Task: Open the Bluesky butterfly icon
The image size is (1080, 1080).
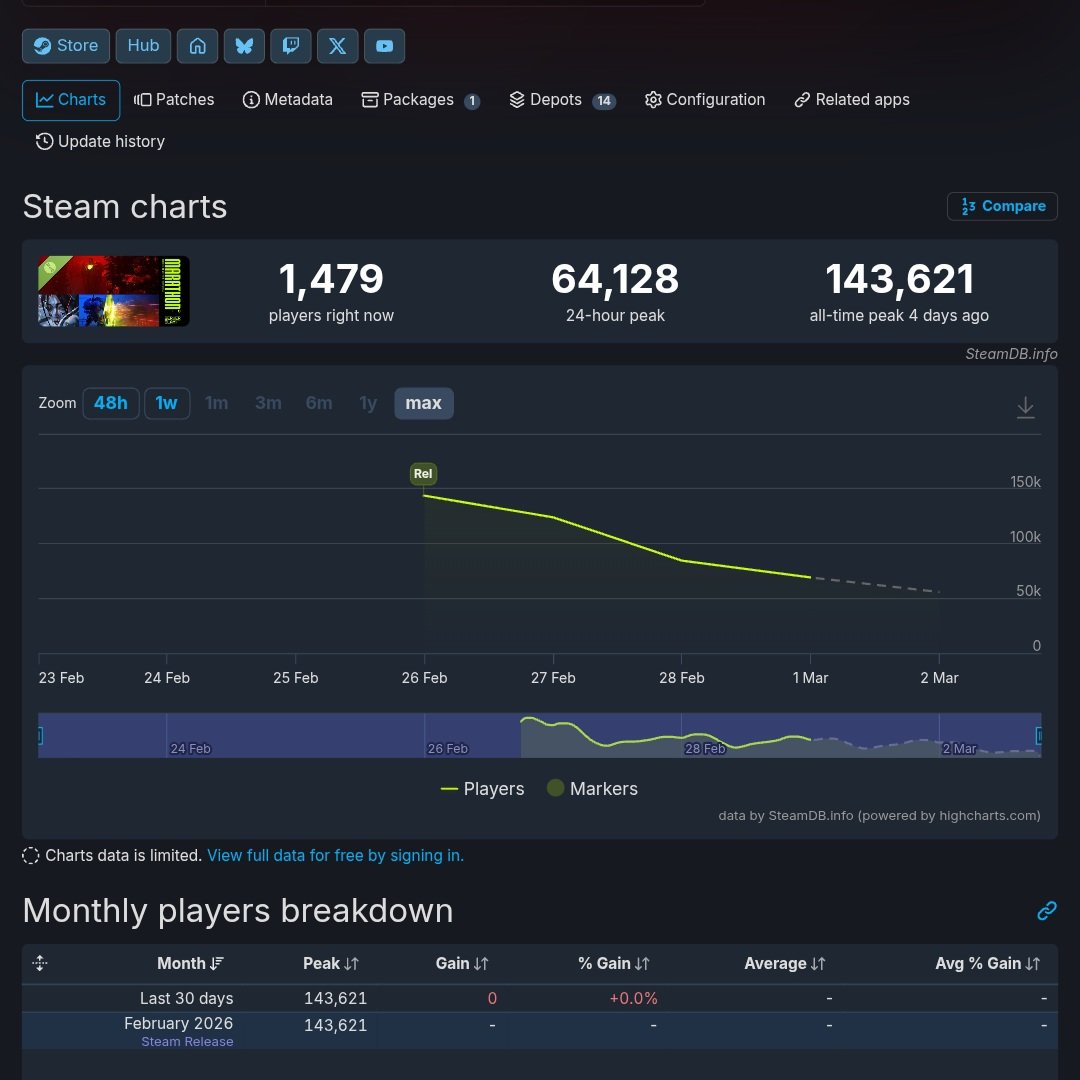Action: click(245, 46)
